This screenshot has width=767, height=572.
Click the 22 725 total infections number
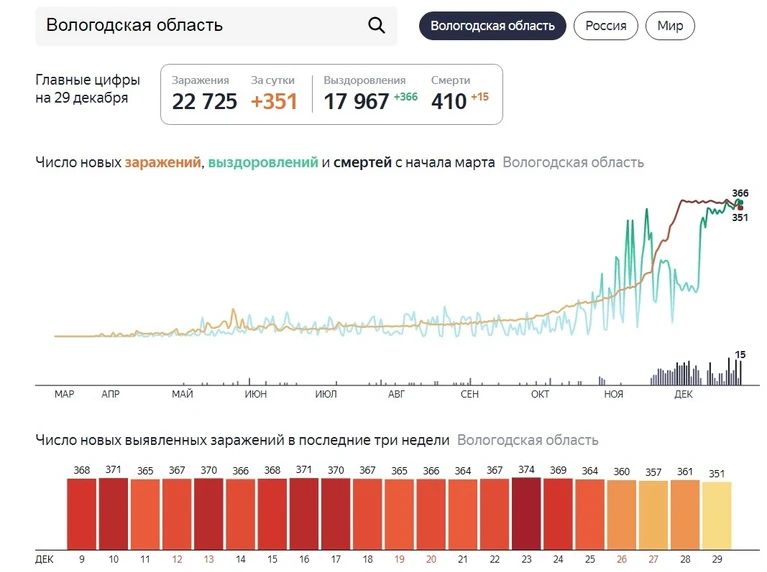[204, 101]
